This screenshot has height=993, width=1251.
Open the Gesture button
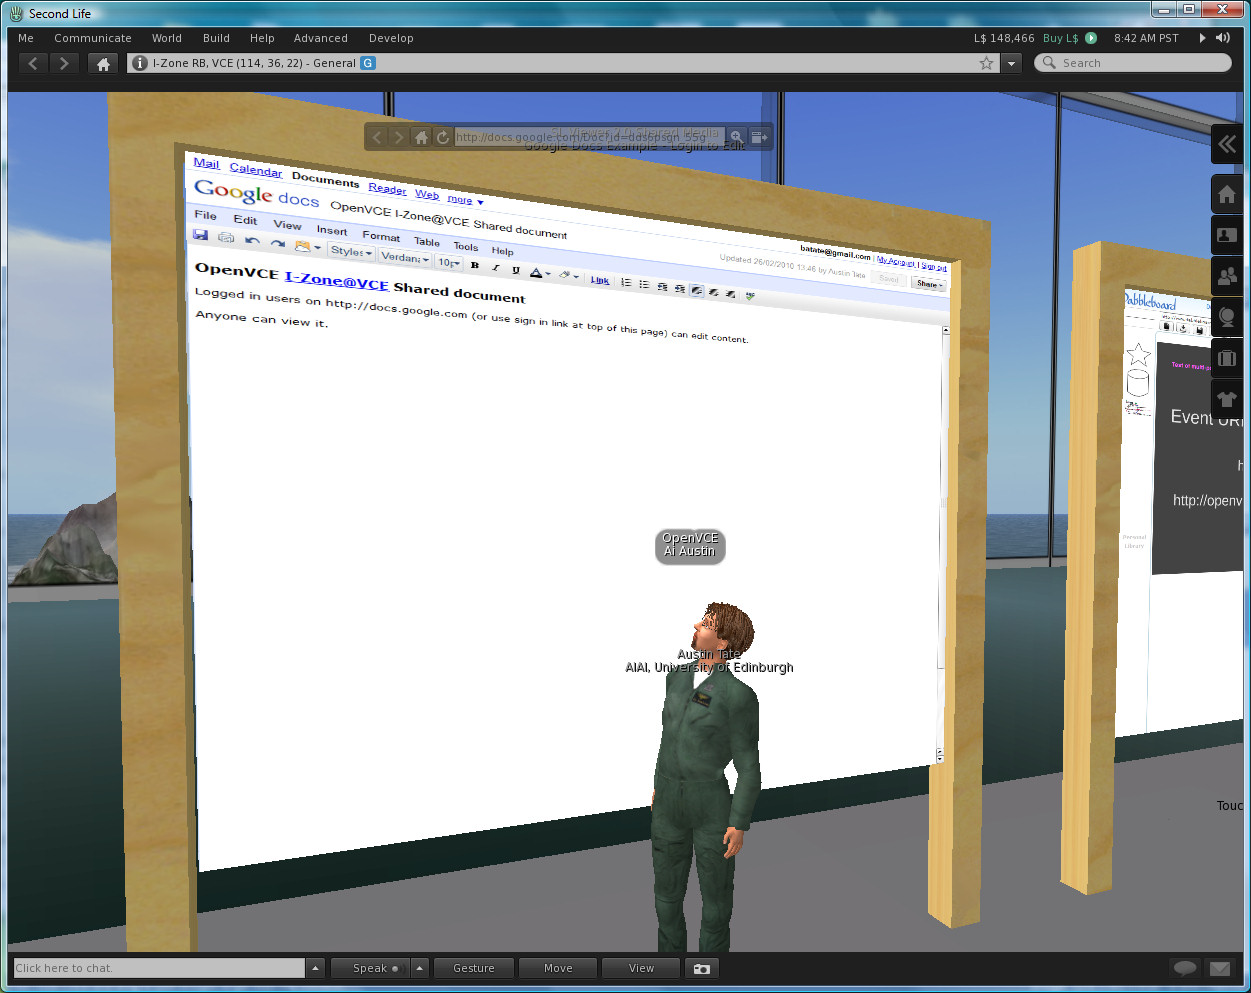tap(474, 968)
